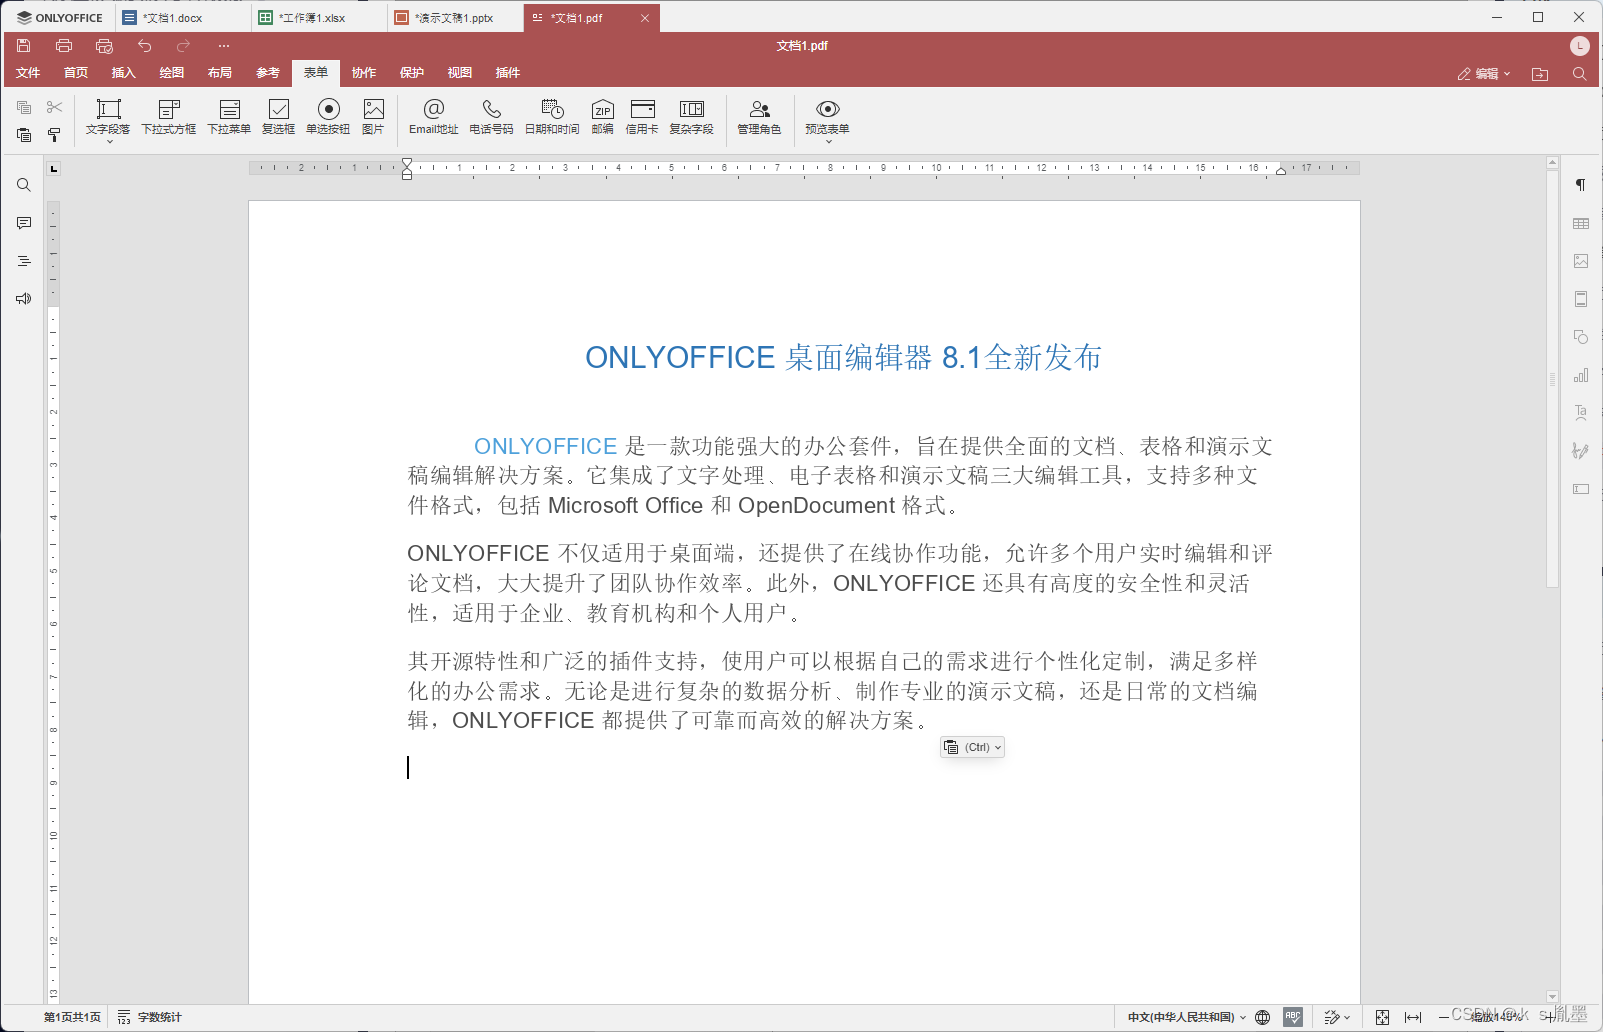Open the feedback speaker icon in left sidebar
Image resolution: width=1603 pixels, height=1032 pixels.
tap(24, 299)
